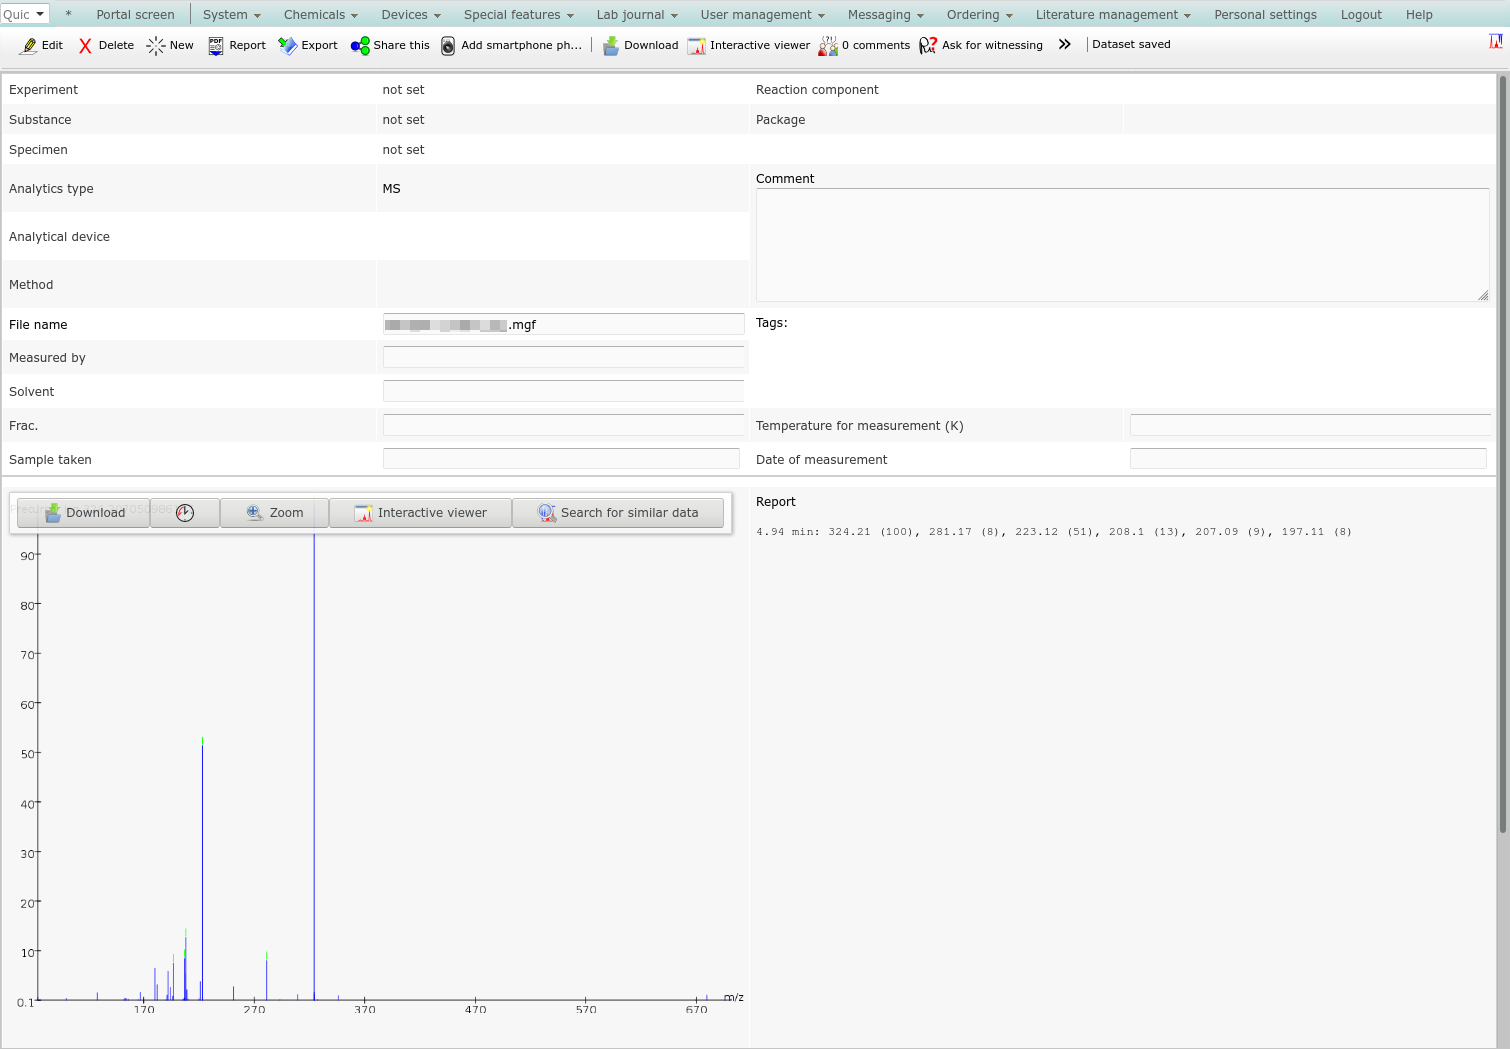Expand the toolbar overflow double-chevron
The image size is (1510, 1049).
point(1065,45)
